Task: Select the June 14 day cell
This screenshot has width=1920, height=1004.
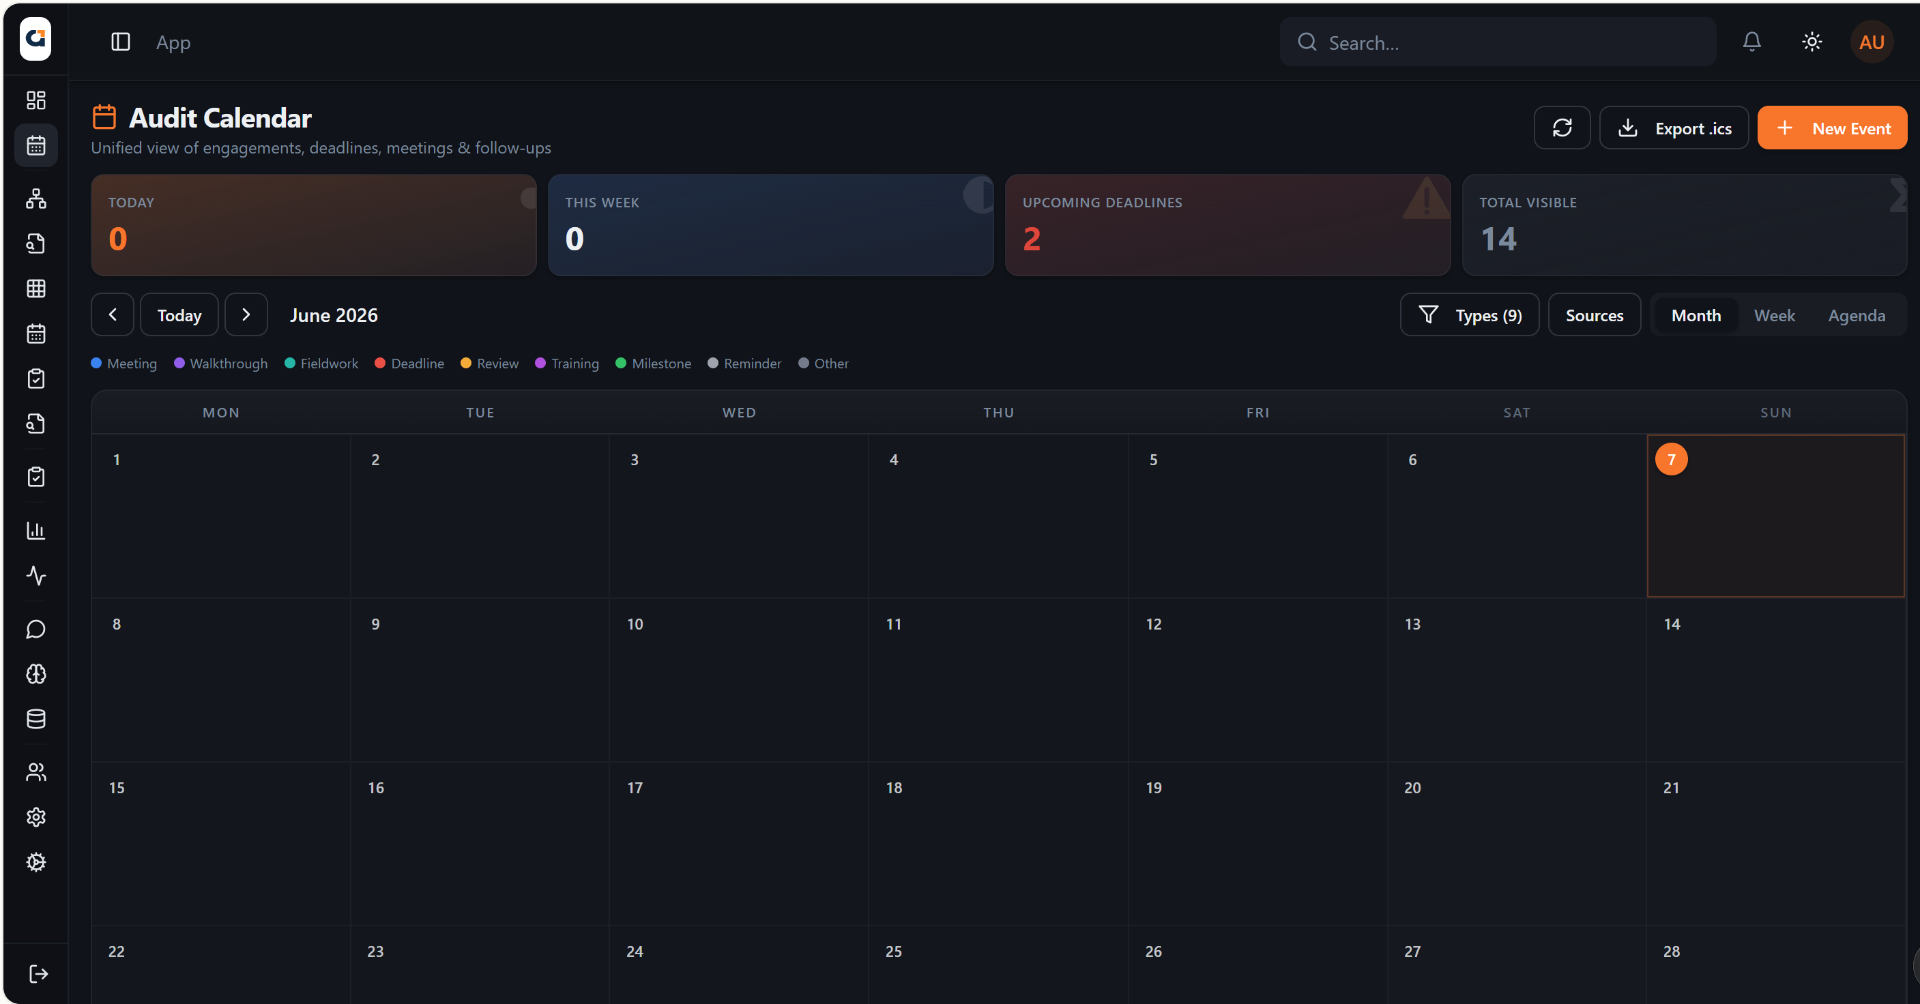Action: pos(1776,680)
